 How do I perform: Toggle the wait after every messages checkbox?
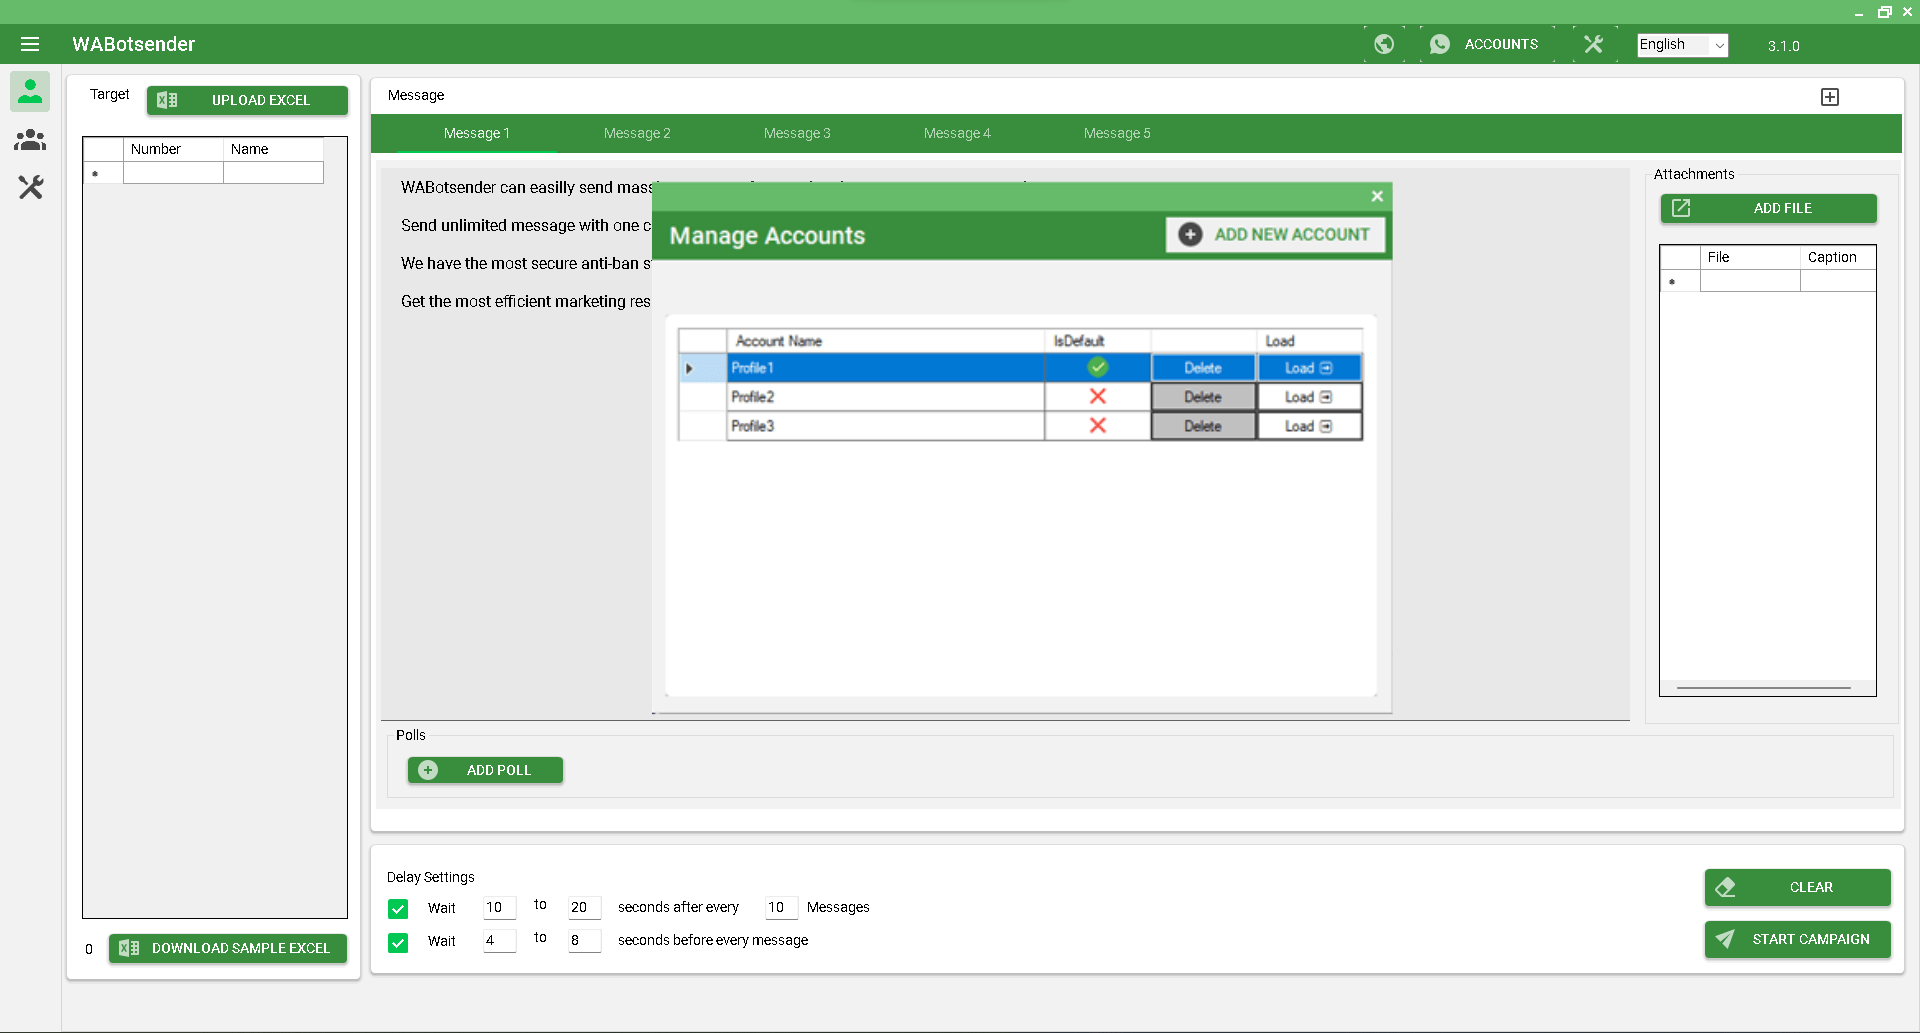tap(398, 909)
